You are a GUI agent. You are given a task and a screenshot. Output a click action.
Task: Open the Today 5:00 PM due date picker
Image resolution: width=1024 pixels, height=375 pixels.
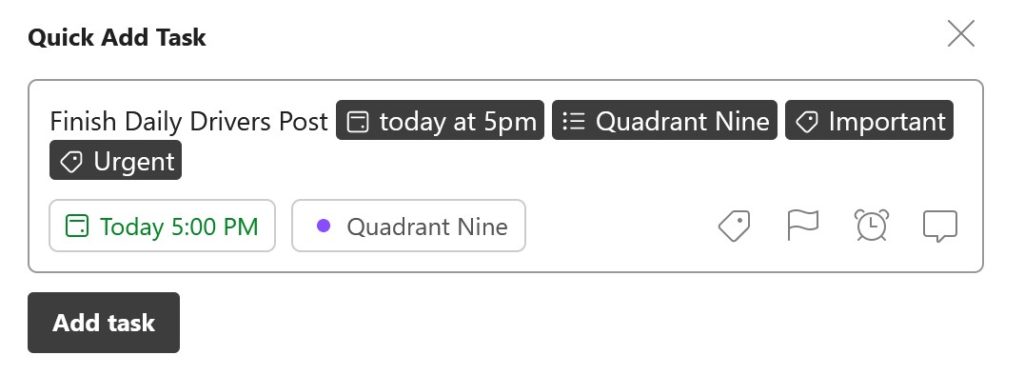[162, 226]
